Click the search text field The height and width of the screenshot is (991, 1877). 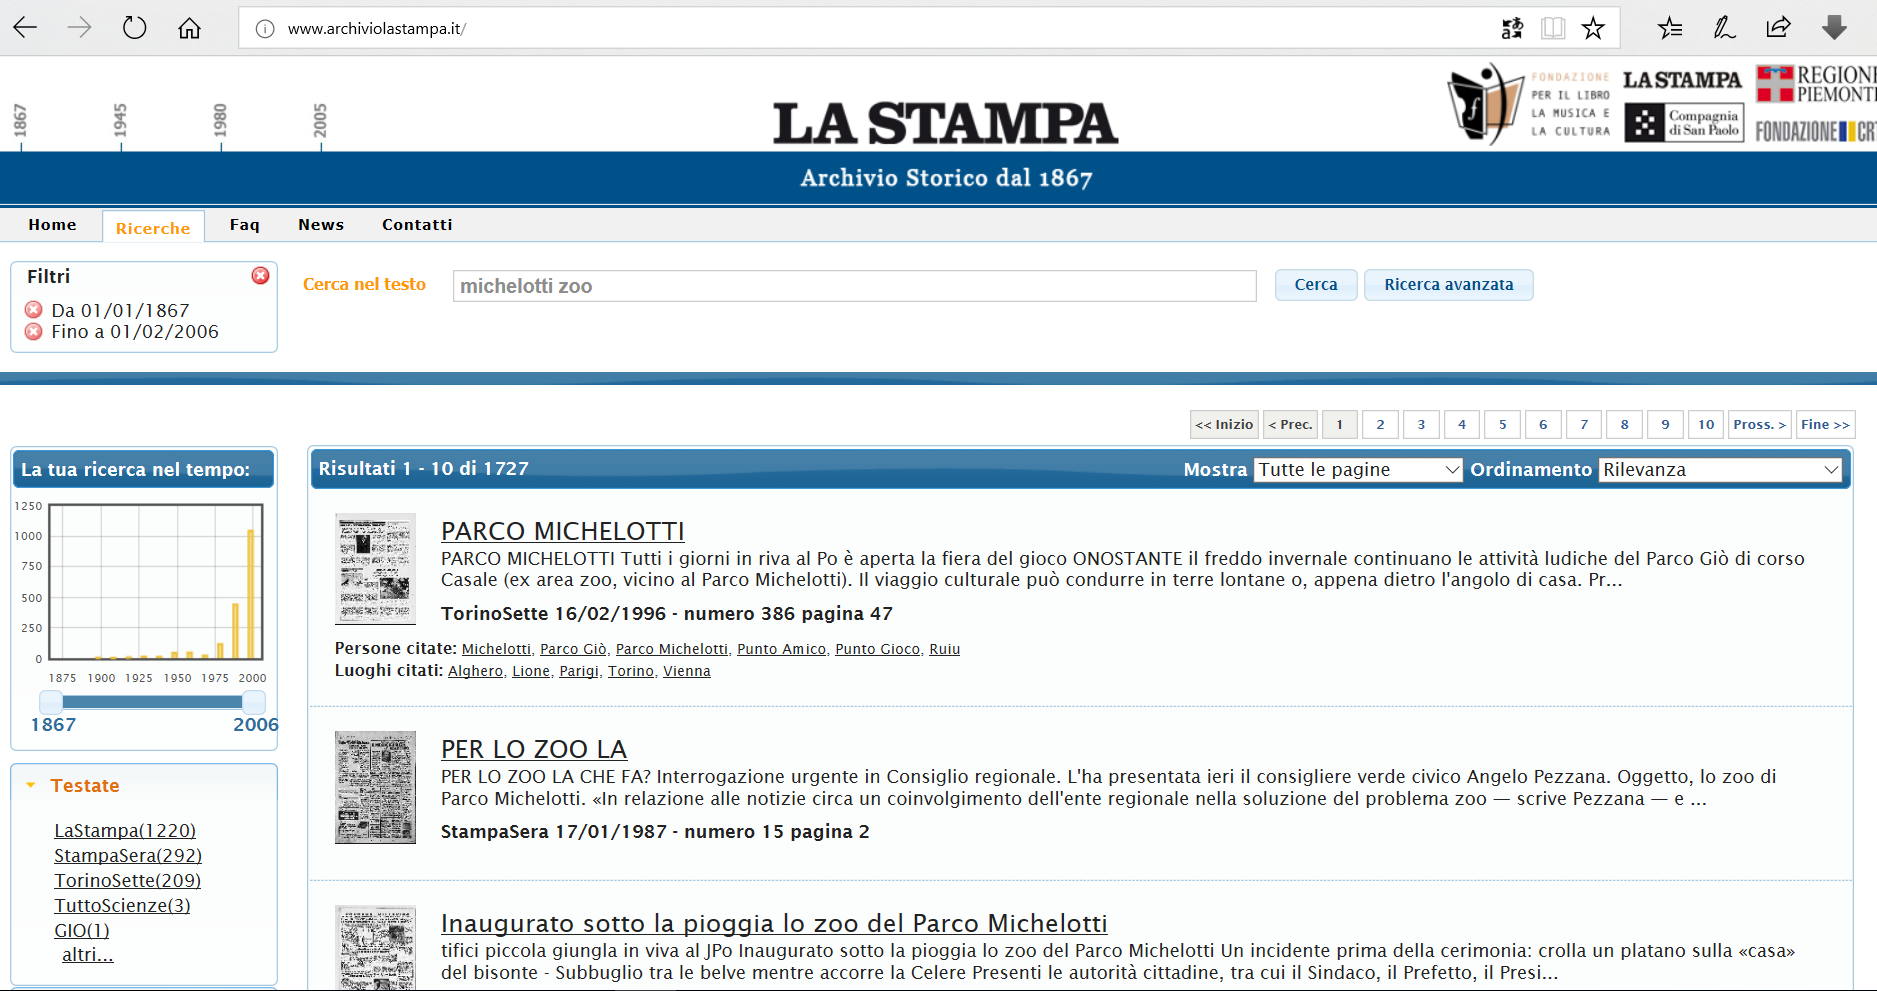coord(854,286)
